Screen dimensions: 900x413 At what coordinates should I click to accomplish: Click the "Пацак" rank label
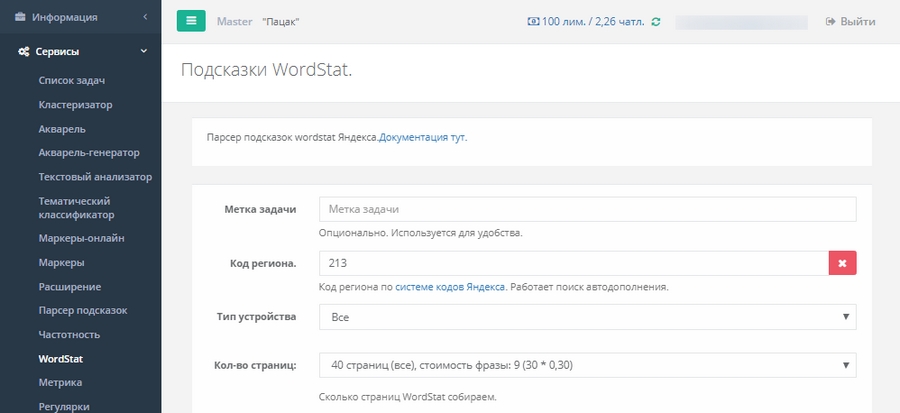coord(281,22)
